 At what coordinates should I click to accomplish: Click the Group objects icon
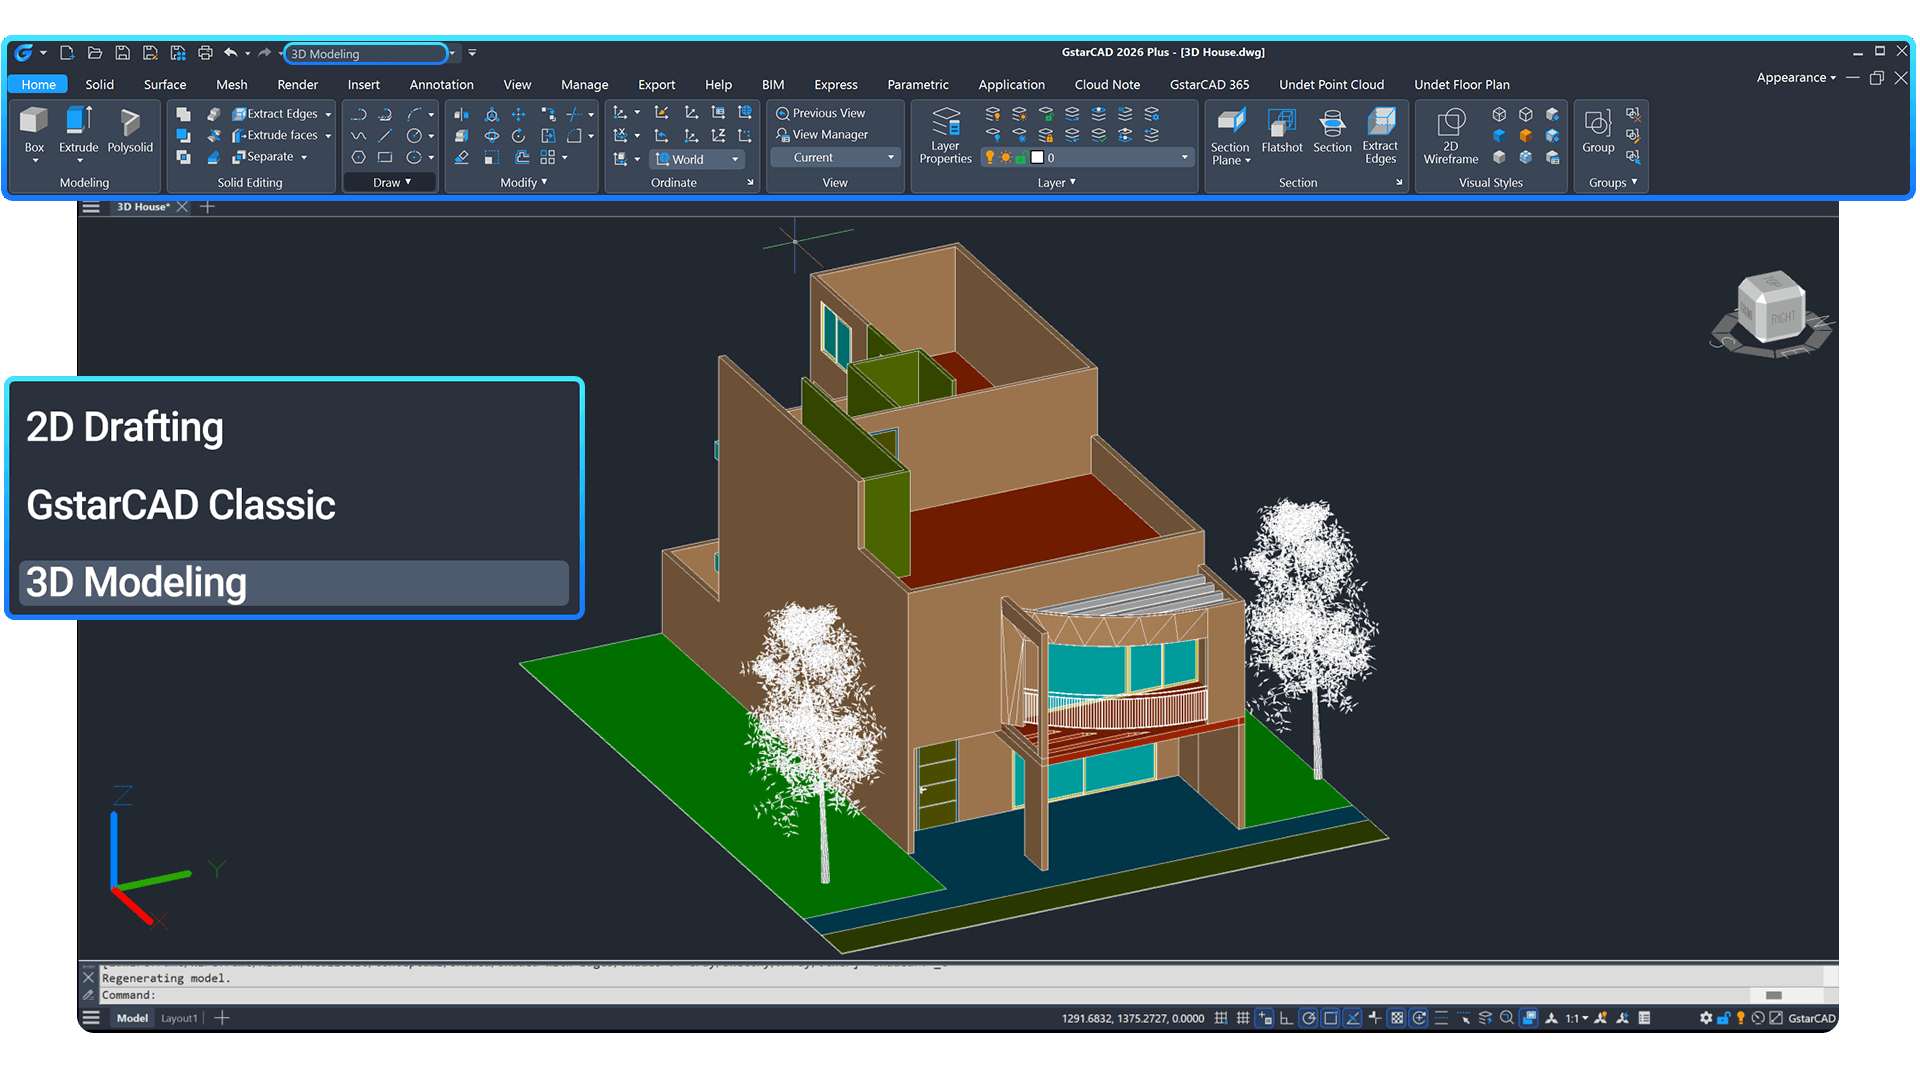click(x=1597, y=122)
